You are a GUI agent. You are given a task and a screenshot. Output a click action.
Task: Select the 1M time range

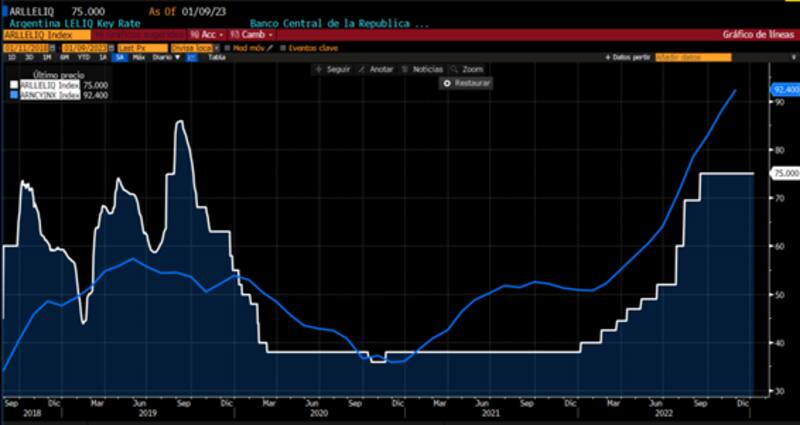46,57
